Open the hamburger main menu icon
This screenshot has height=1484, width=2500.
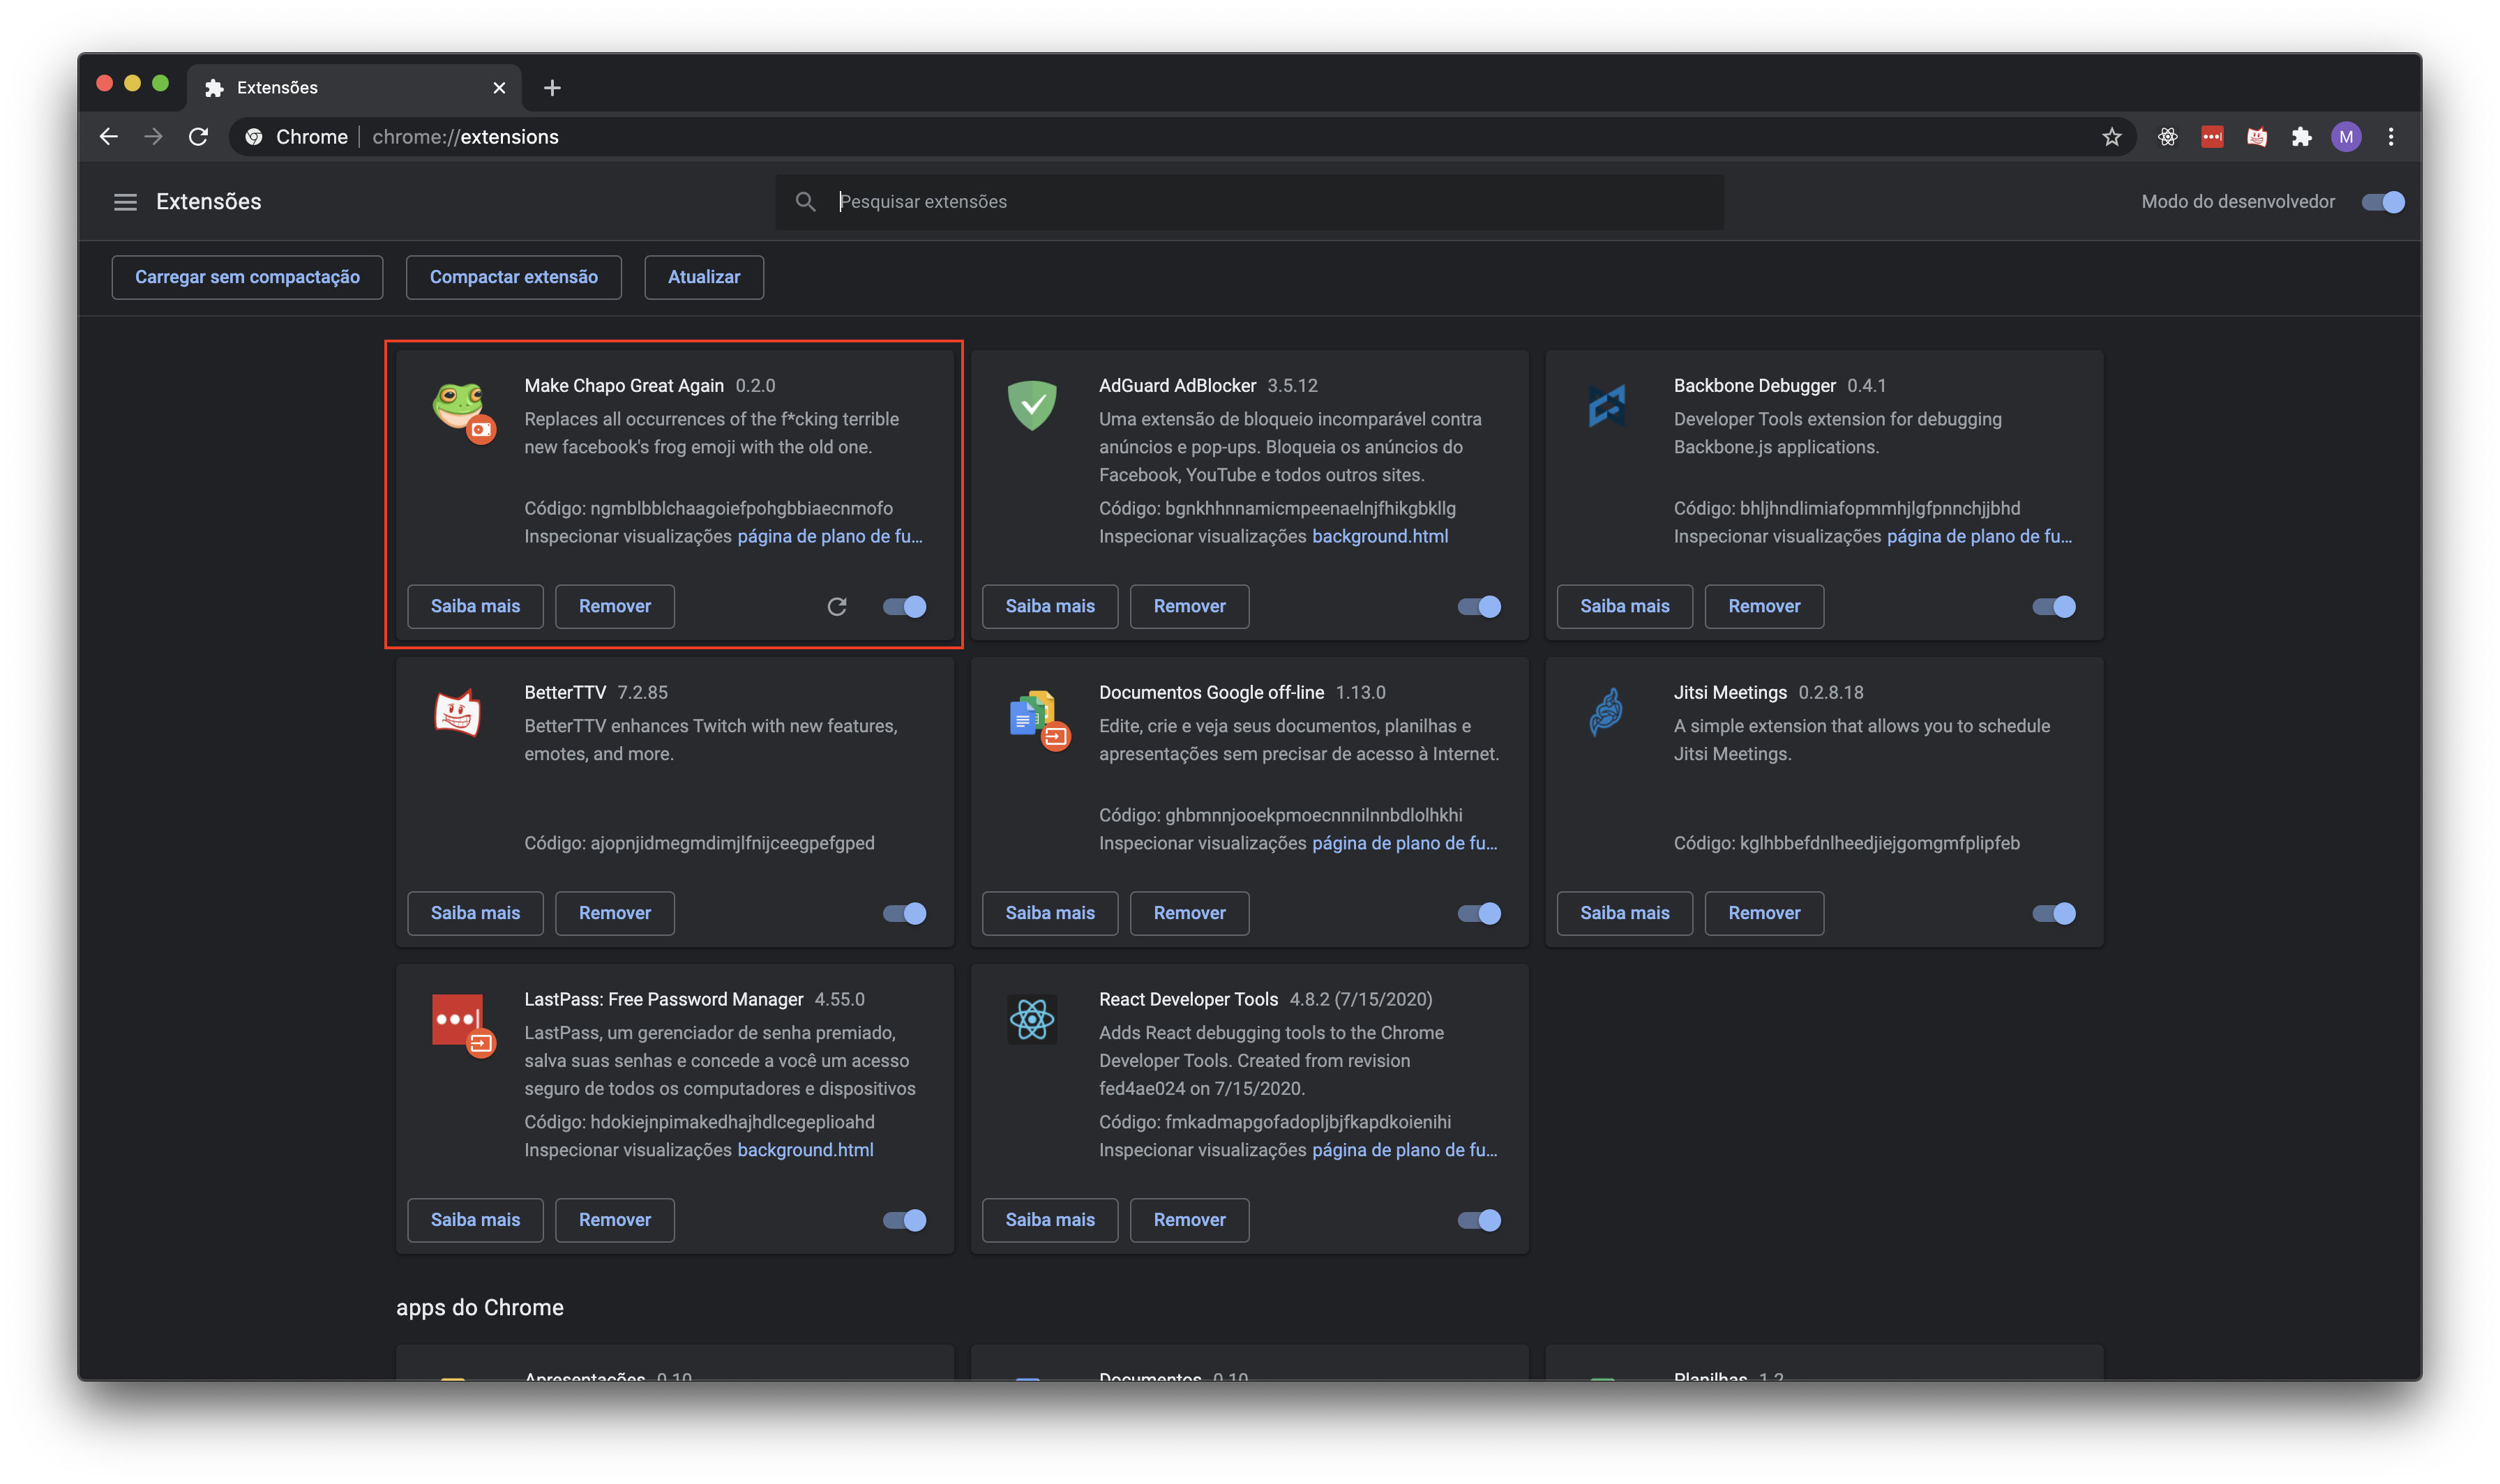point(125,202)
